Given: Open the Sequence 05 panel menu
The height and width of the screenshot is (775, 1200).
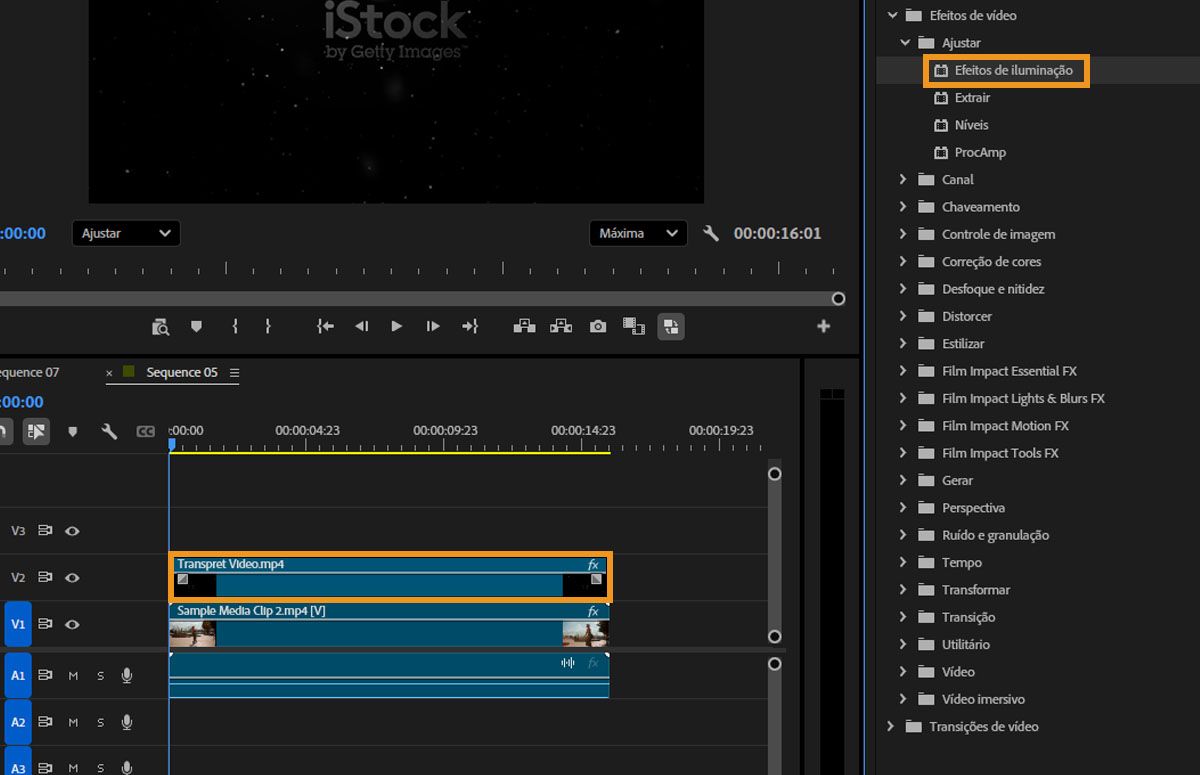Looking at the screenshot, I should click(x=235, y=373).
